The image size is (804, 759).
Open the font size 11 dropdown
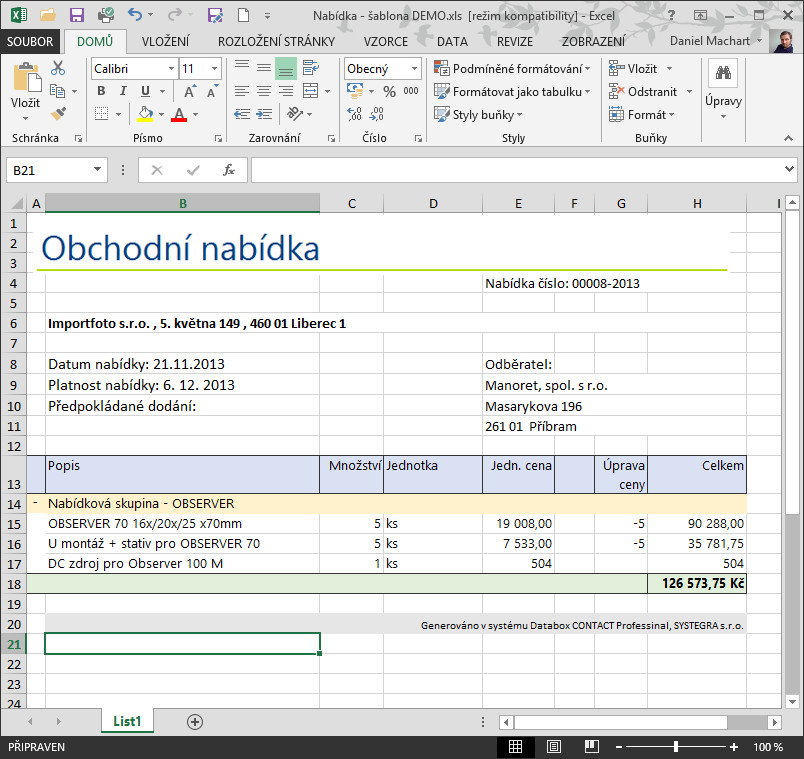click(214, 68)
